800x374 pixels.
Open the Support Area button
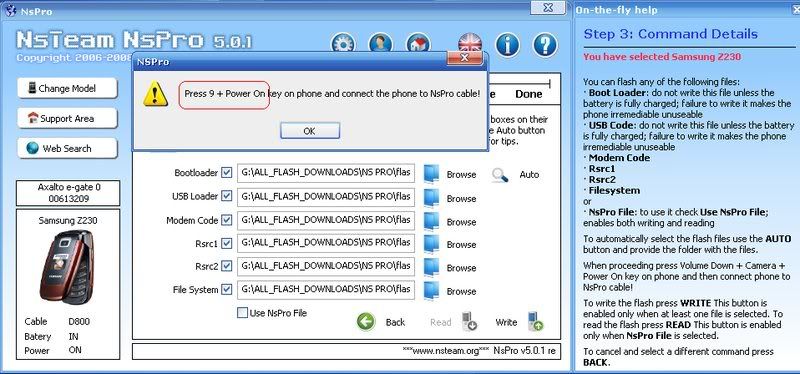pyautogui.click(x=67, y=118)
